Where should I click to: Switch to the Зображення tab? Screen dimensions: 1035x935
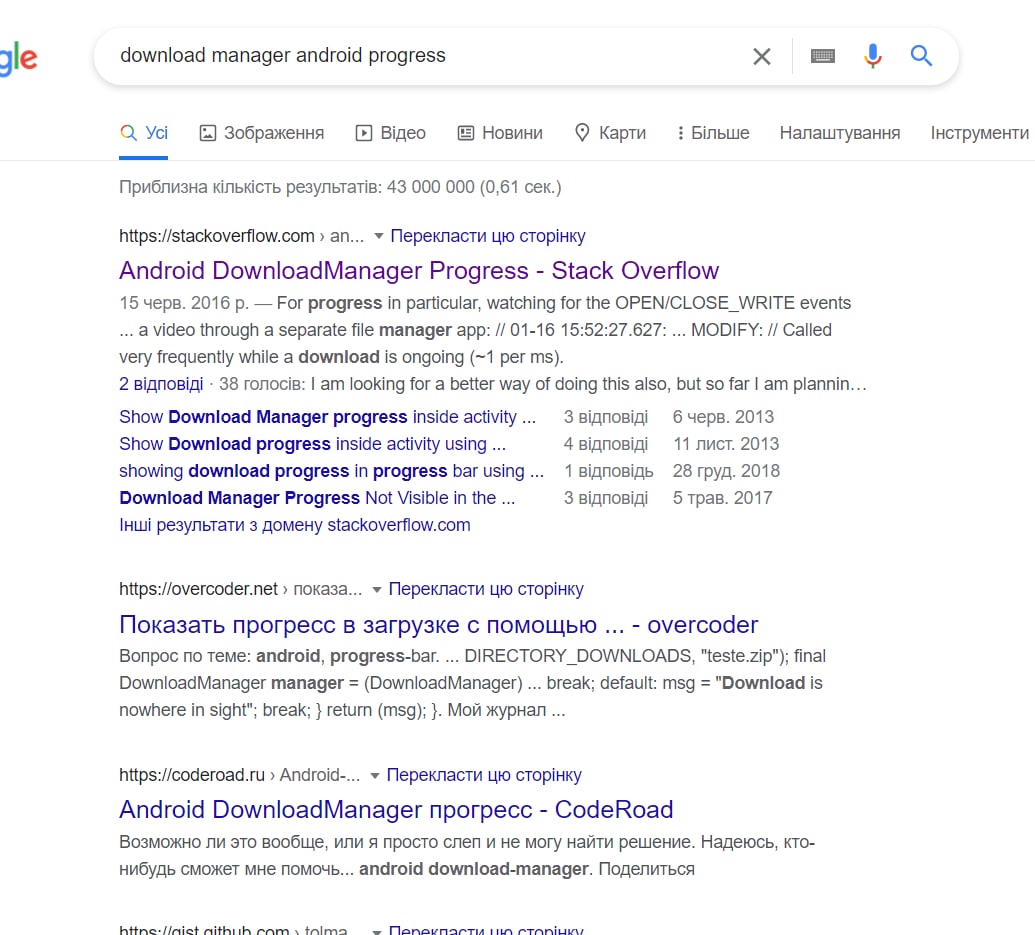coord(261,133)
